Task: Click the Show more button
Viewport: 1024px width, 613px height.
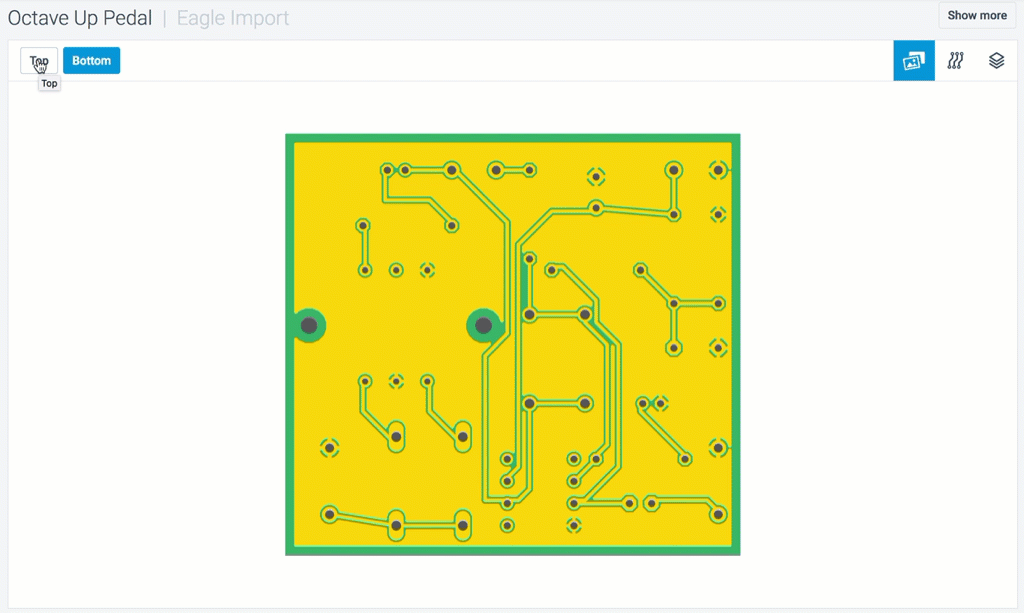Action: (x=977, y=15)
